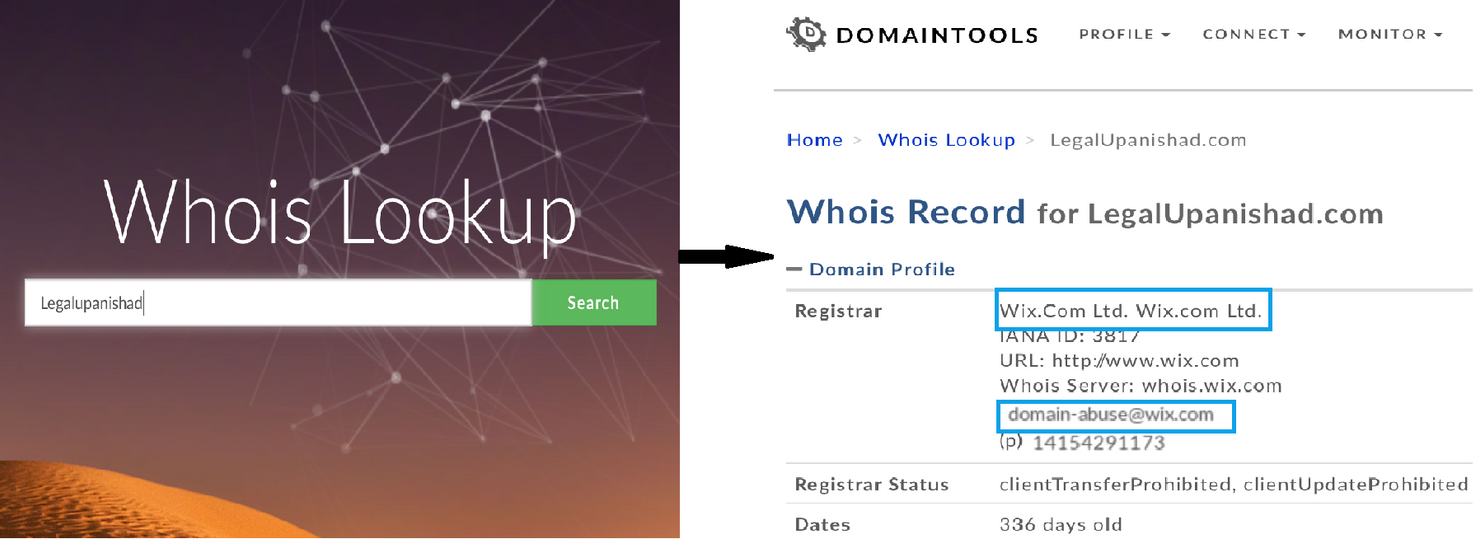Click the Whois Lookup hero title
The width and height of the screenshot is (1480, 539).
(340, 215)
